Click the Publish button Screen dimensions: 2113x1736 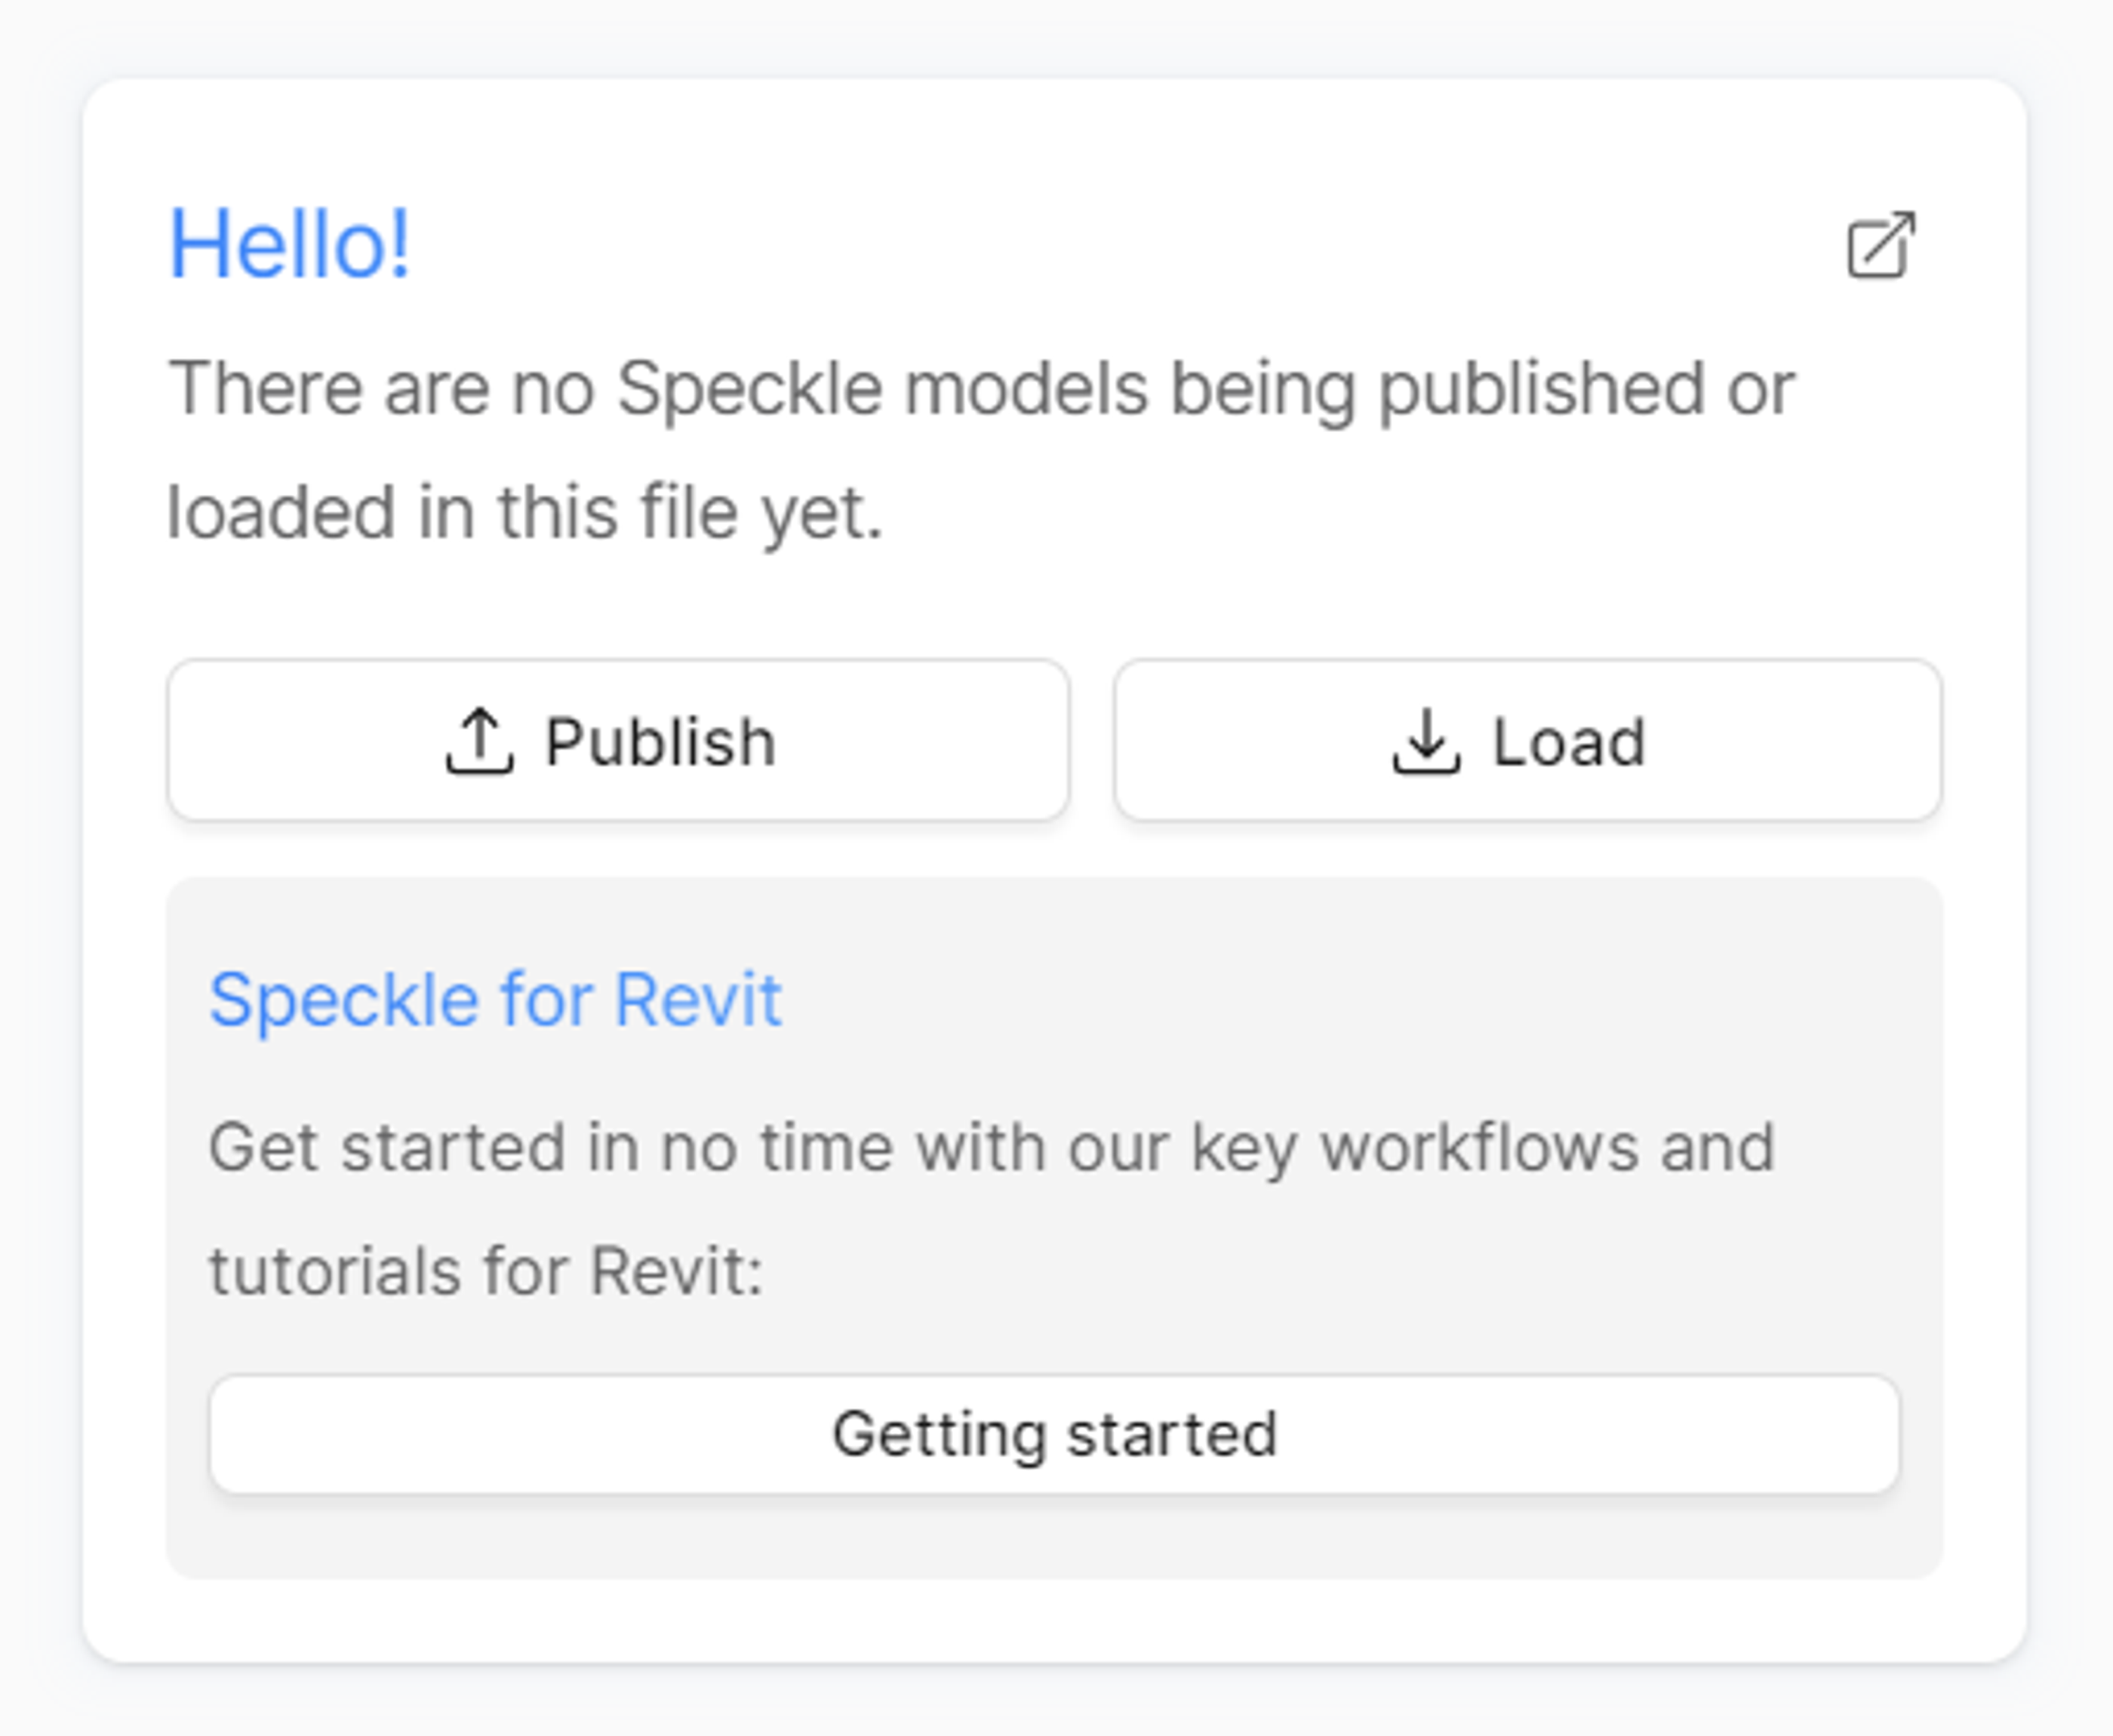(618, 740)
